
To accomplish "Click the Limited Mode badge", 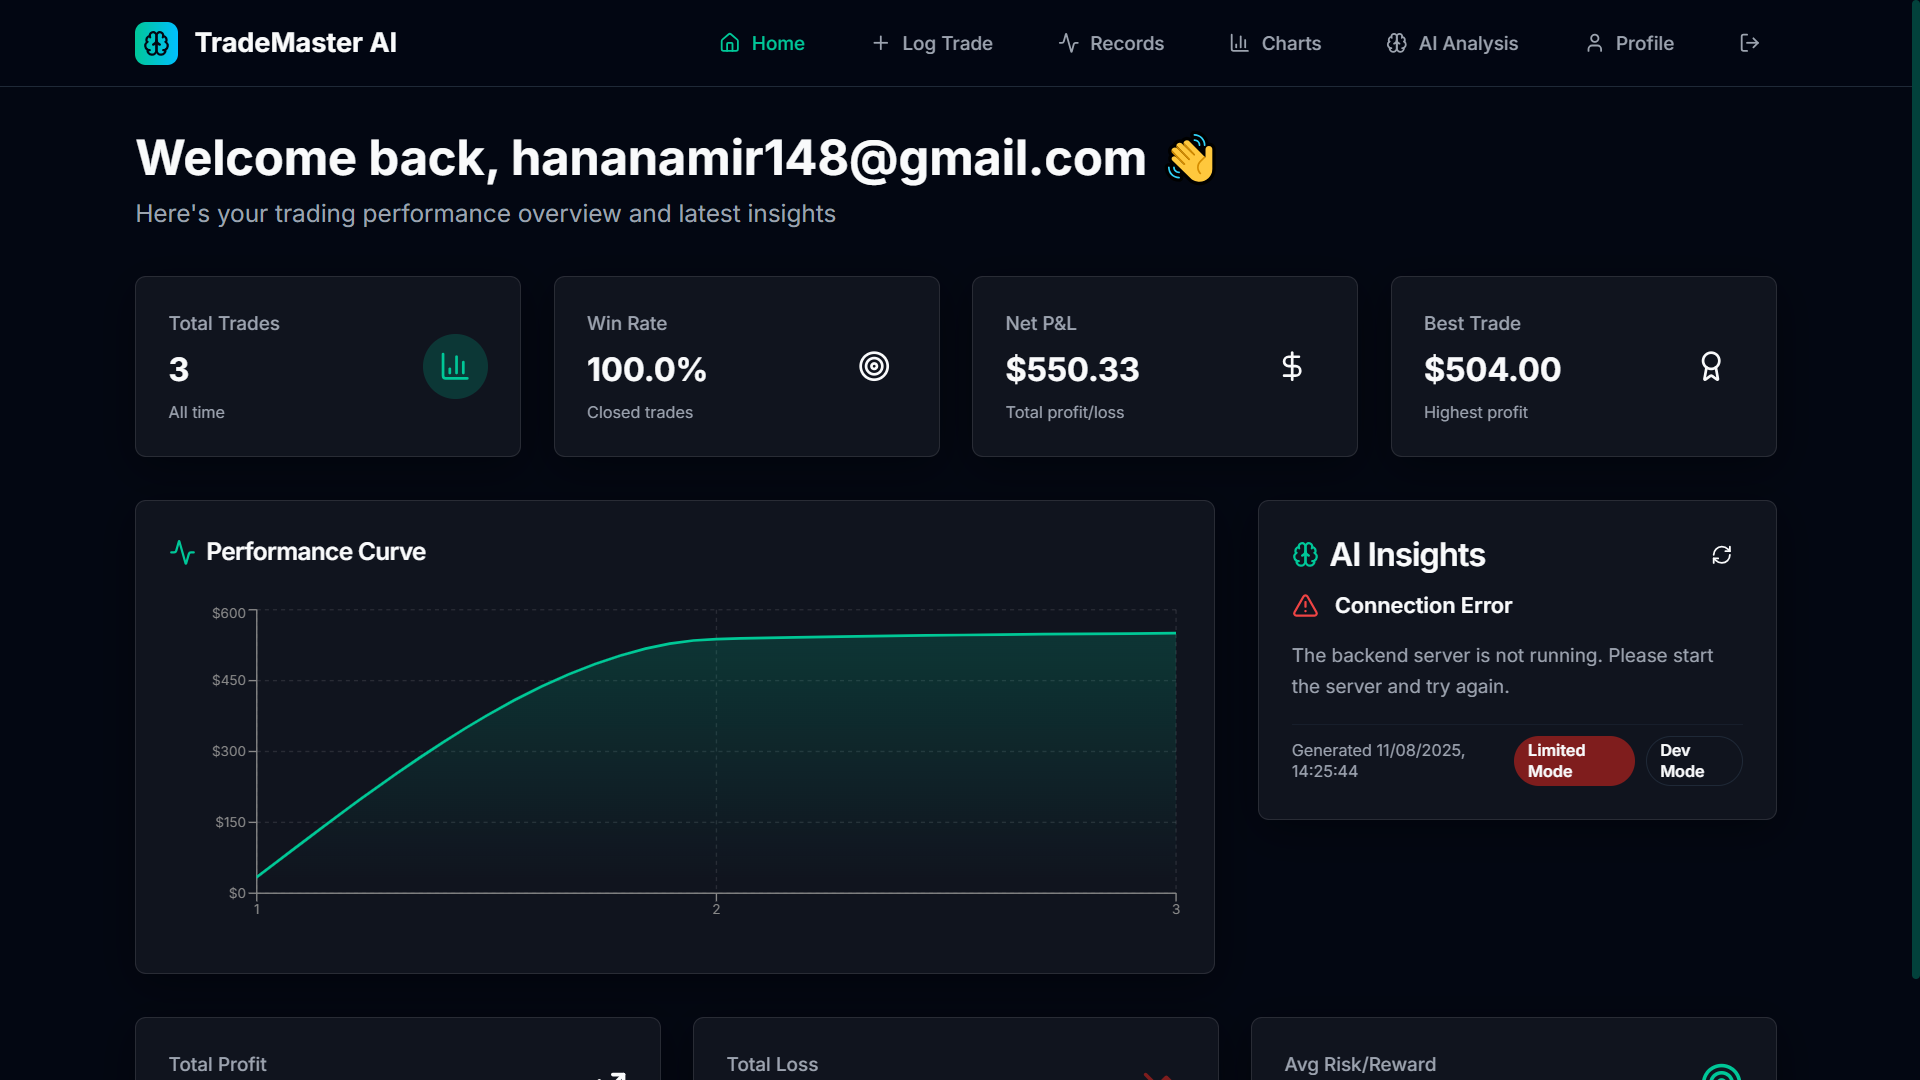I will tap(1573, 761).
